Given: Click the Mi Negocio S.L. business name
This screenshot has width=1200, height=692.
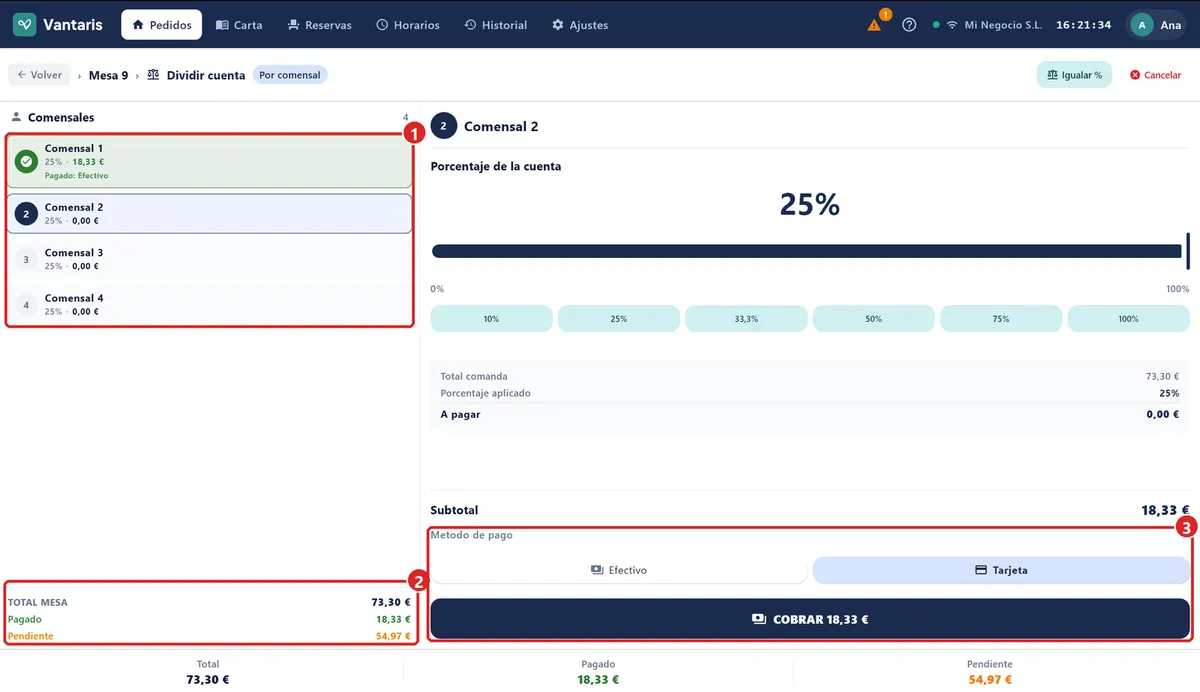Looking at the screenshot, I should [x=1003, y=25].
